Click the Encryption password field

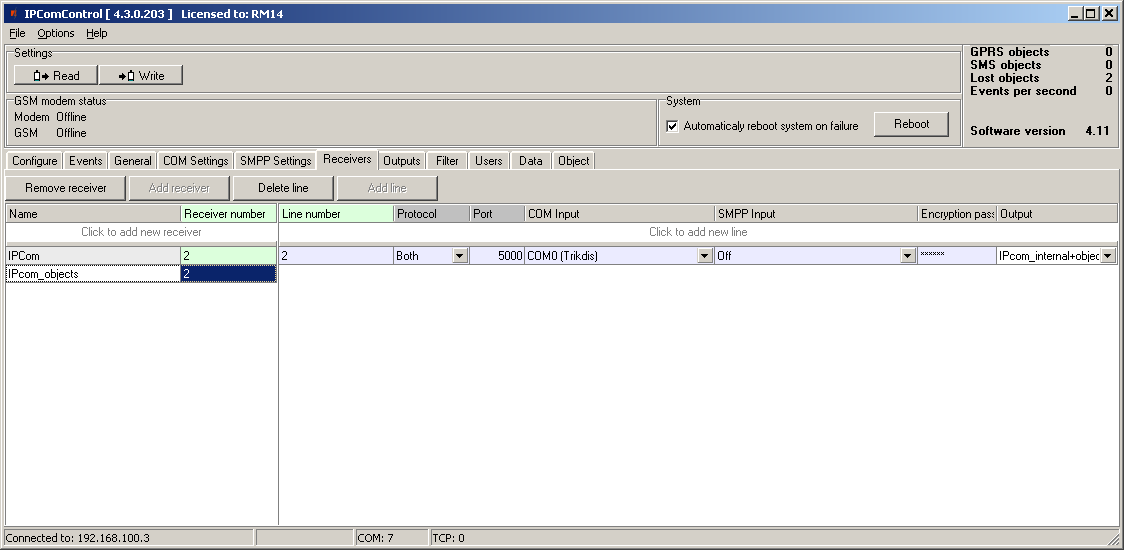coord(956,256)
